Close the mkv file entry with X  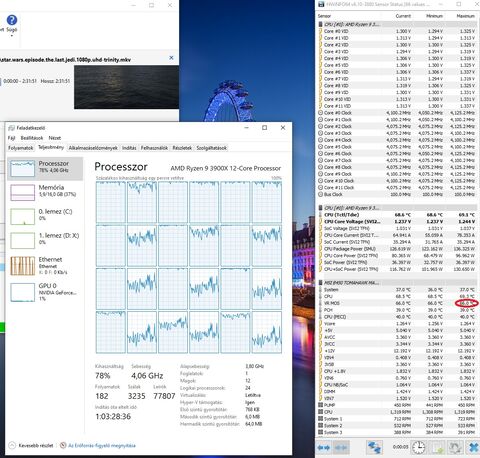(x=171, y=58)
